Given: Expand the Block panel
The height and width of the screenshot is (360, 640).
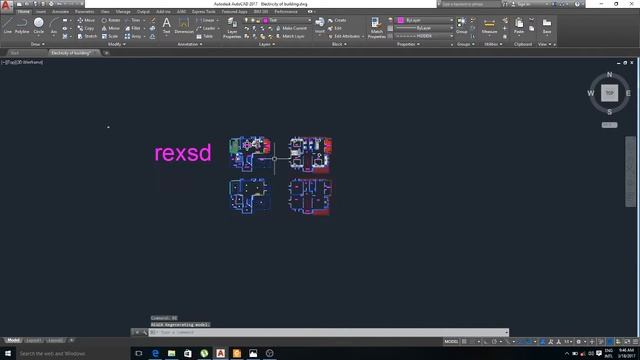Looking at the screenshot, I should (x=339, y=44).
